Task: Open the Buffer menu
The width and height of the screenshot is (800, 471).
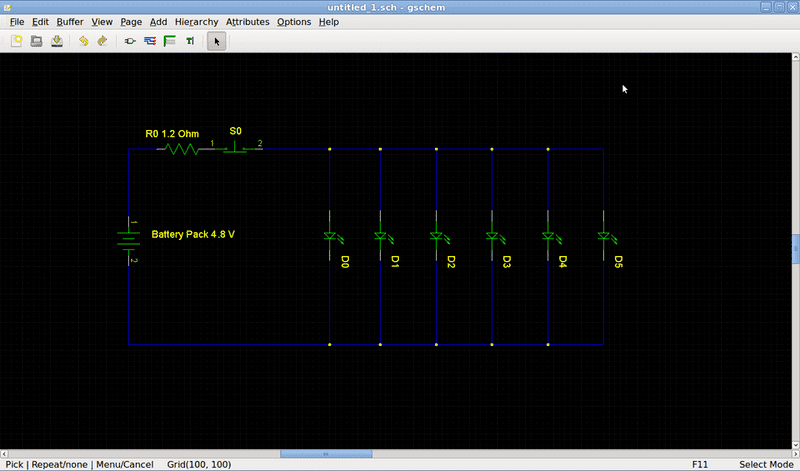Action: (70, 22)
